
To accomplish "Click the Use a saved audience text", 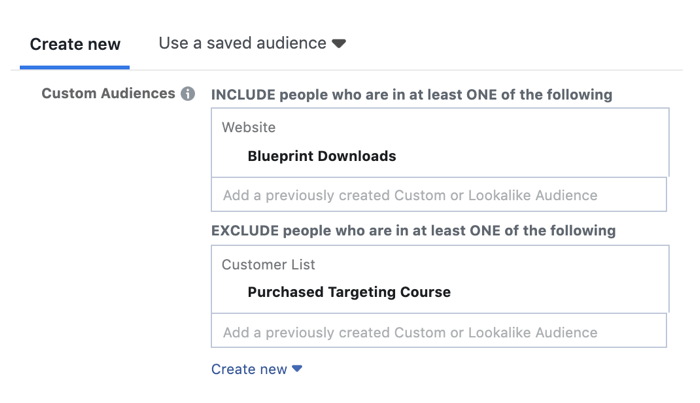I will [x=242, y=43].
